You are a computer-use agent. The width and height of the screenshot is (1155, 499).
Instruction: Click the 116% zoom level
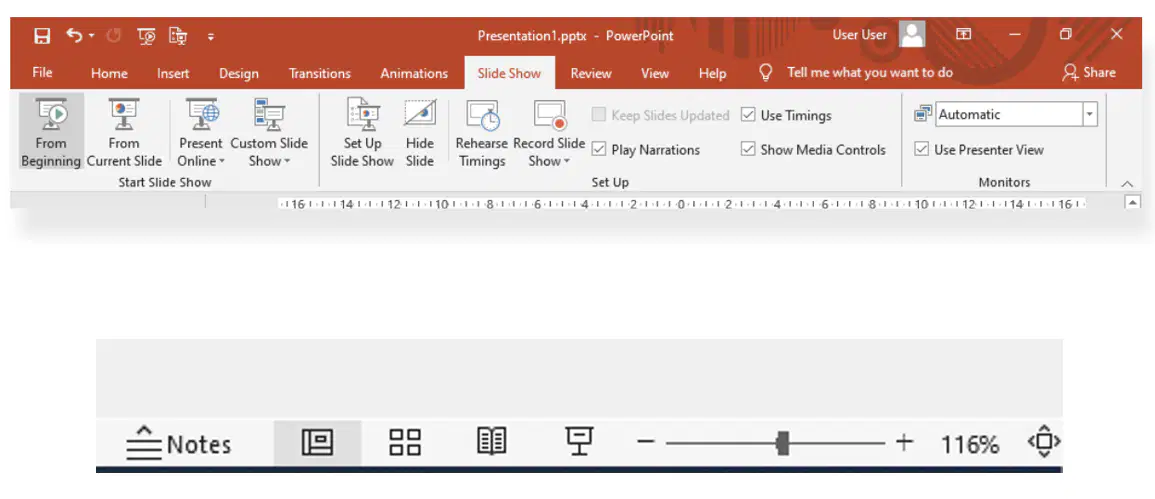coord(970,444)
